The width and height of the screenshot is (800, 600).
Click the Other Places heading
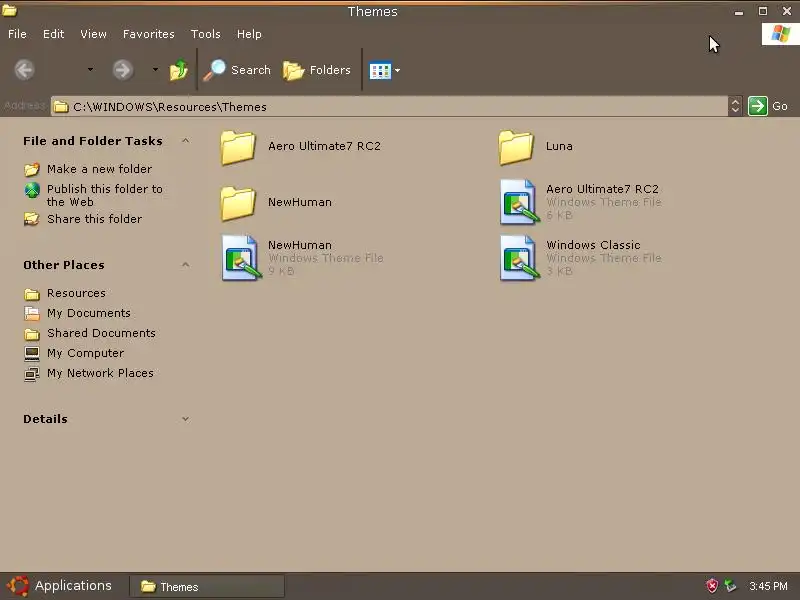click(x=64, y=265)
